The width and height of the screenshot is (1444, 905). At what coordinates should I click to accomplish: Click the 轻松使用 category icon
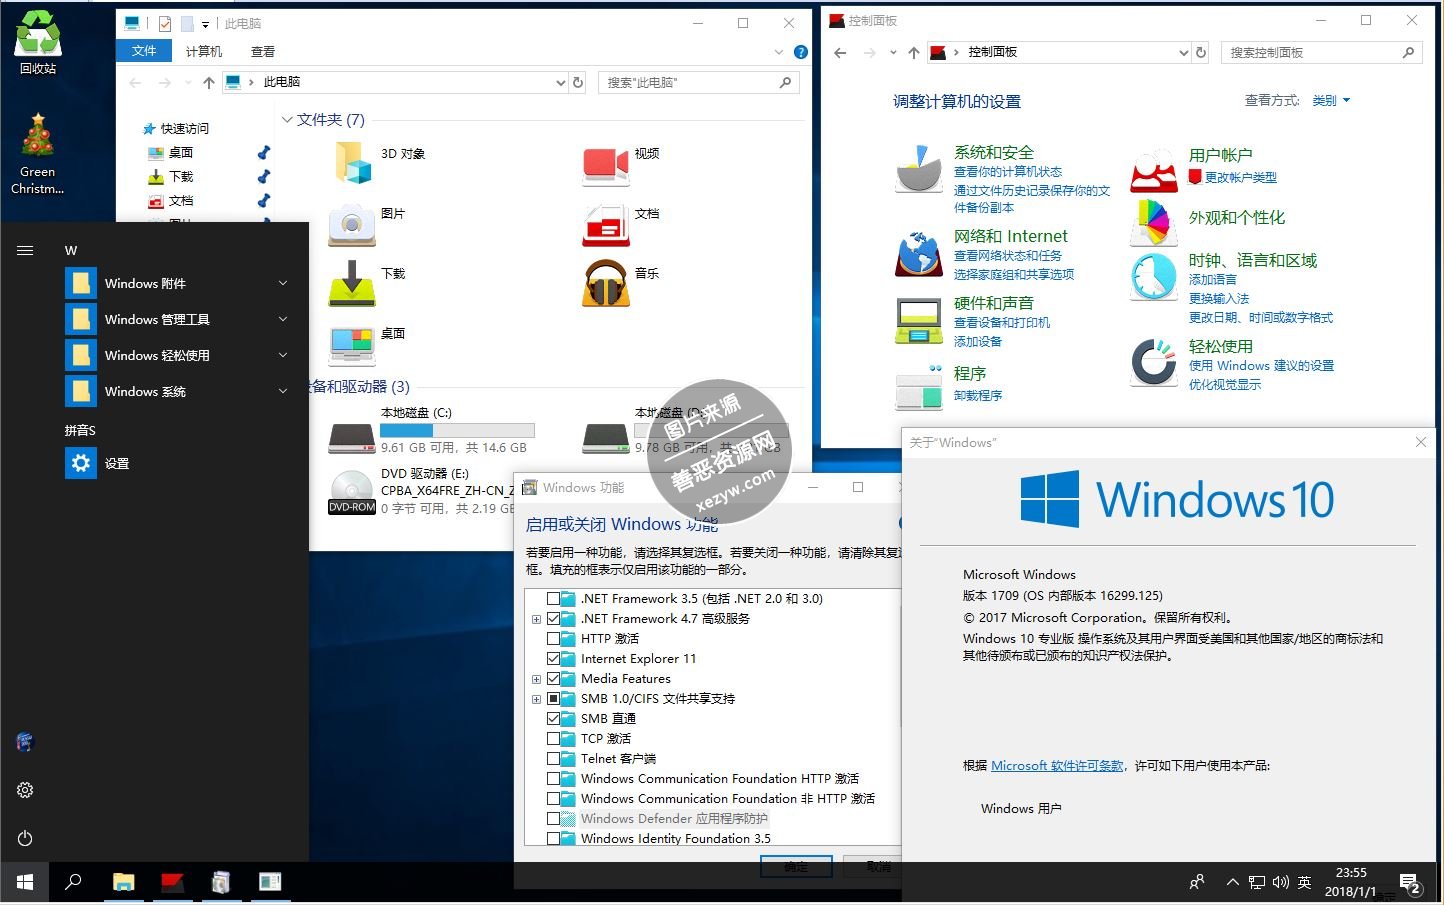point(1154,362)
